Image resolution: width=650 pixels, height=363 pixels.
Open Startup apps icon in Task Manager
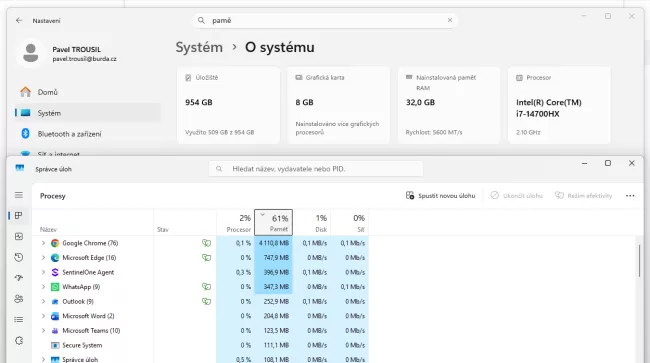(x=19, y=278)
